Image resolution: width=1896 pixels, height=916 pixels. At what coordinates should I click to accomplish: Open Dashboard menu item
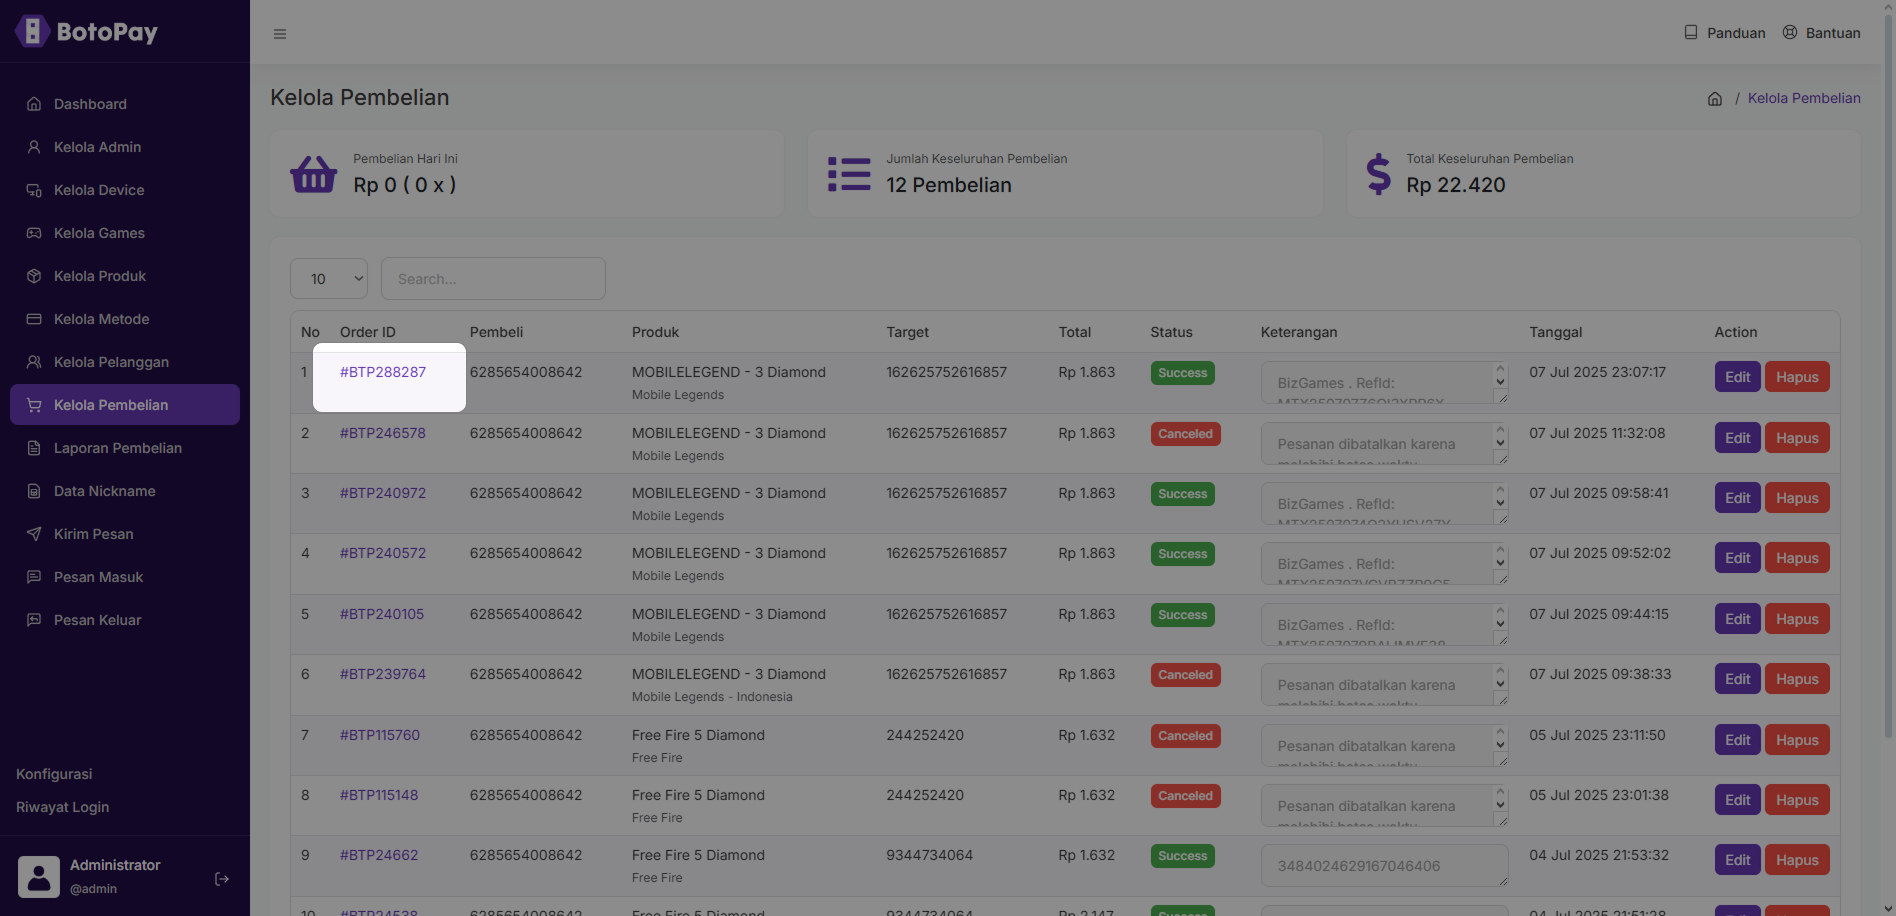[x=125, y=104]
